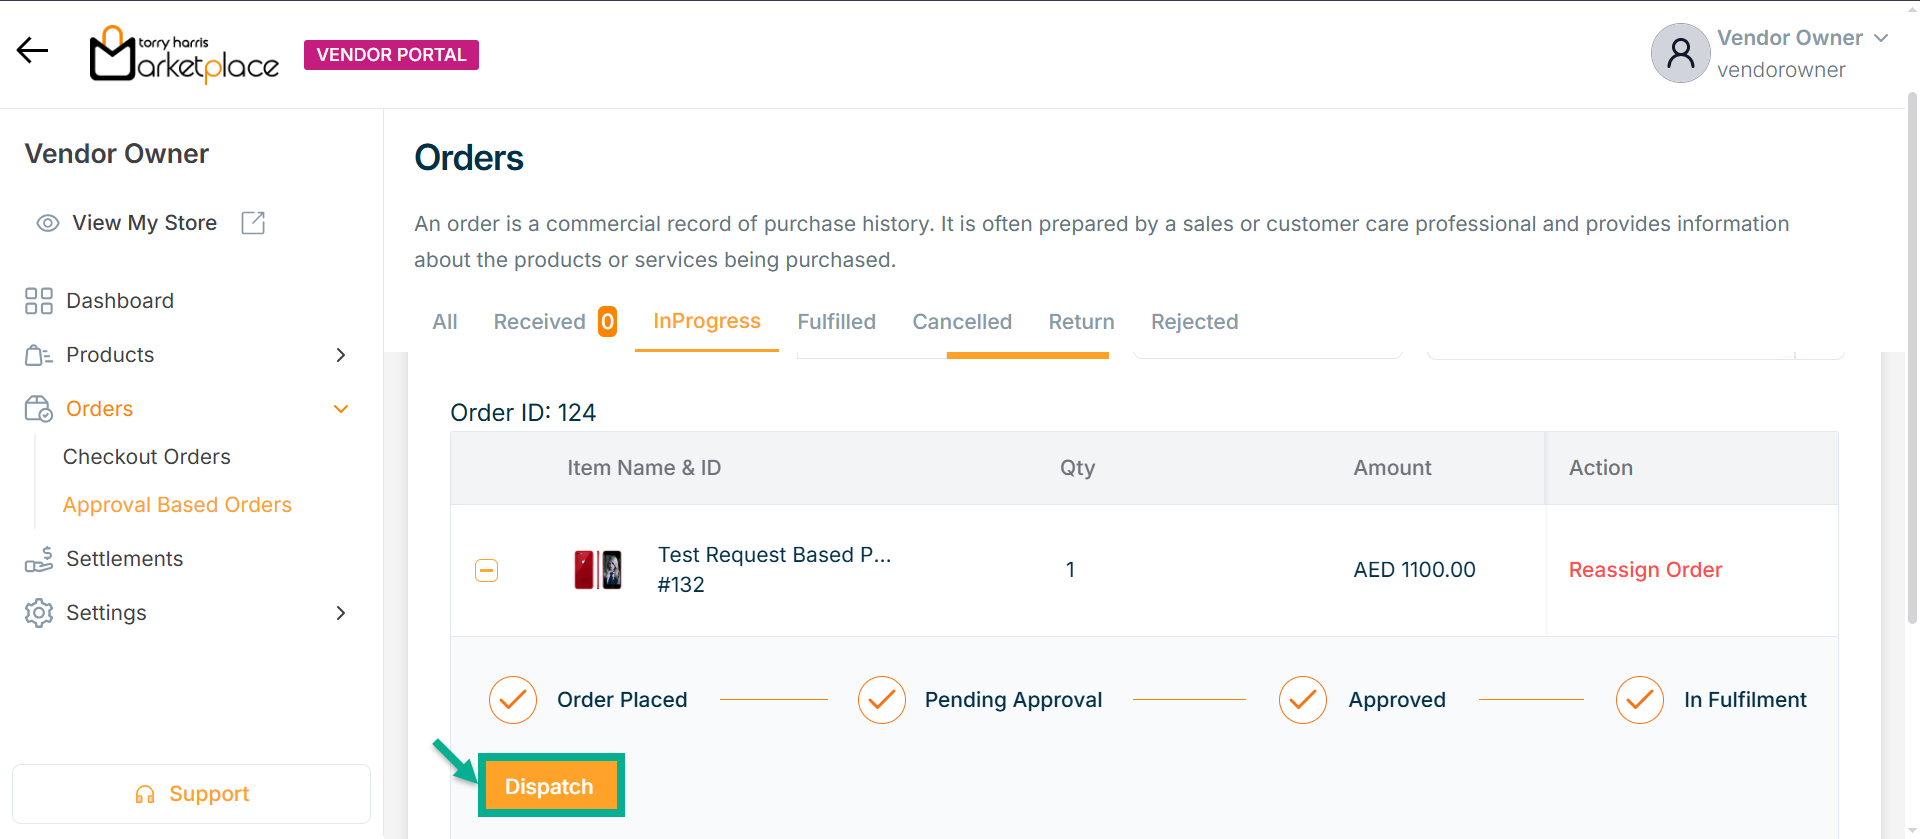
Task: Click the Vendor Owner profile avatar
Action: [x=1680, y=53]
